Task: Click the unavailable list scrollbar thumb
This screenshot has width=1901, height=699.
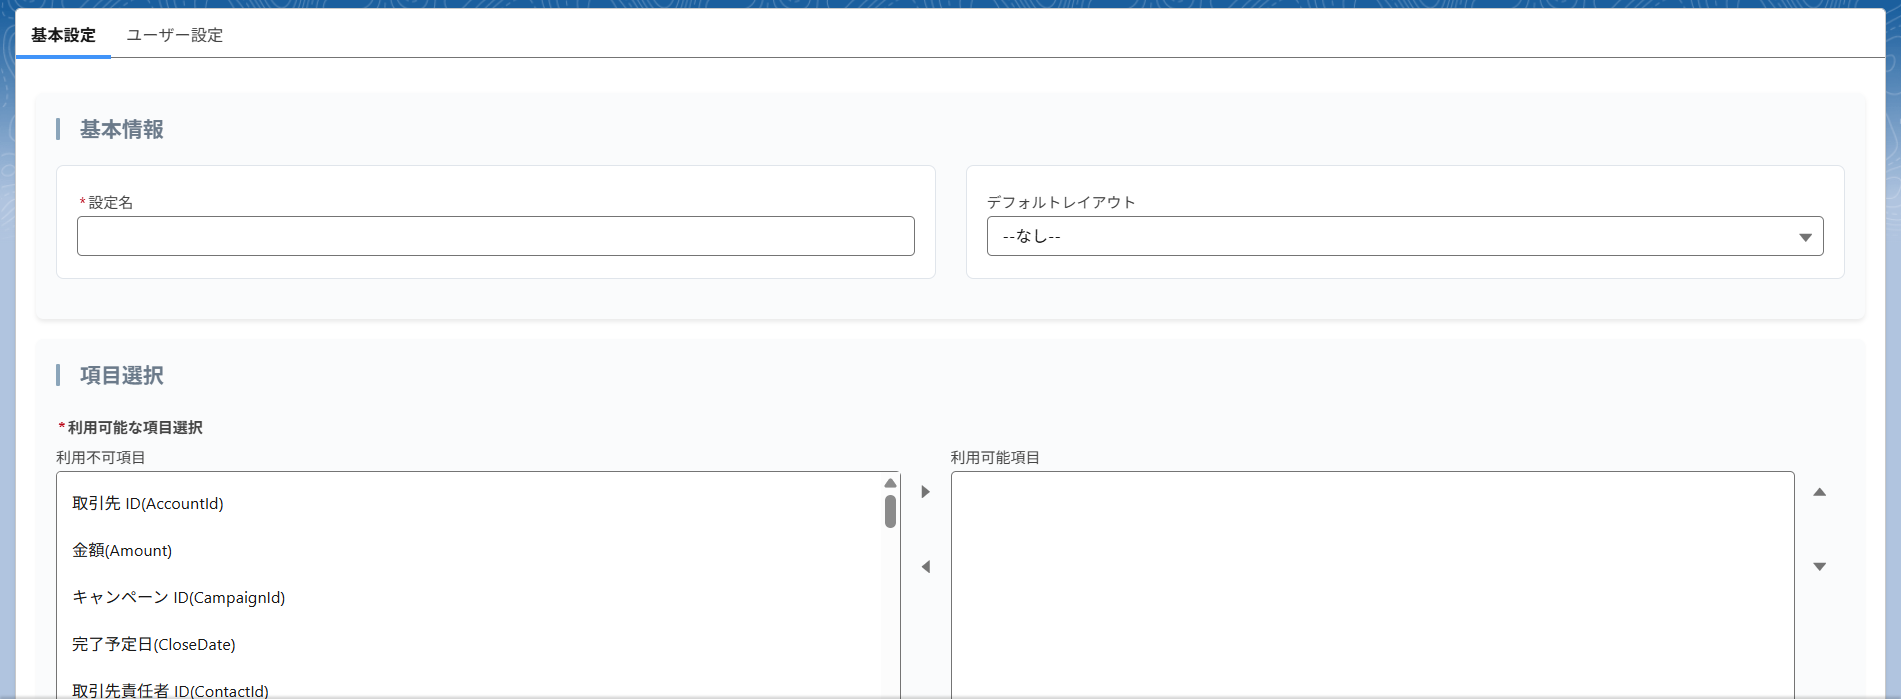Action: 890,512
